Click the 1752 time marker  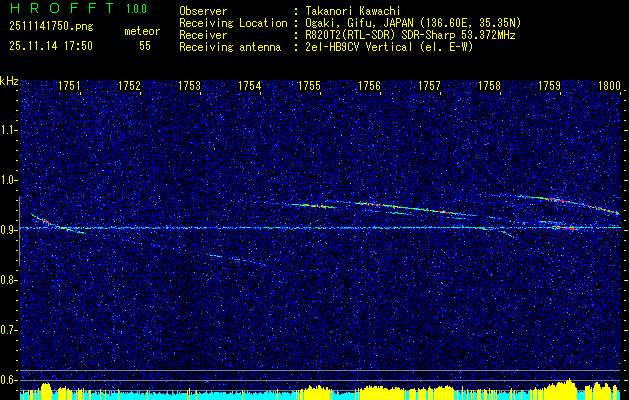130,86
